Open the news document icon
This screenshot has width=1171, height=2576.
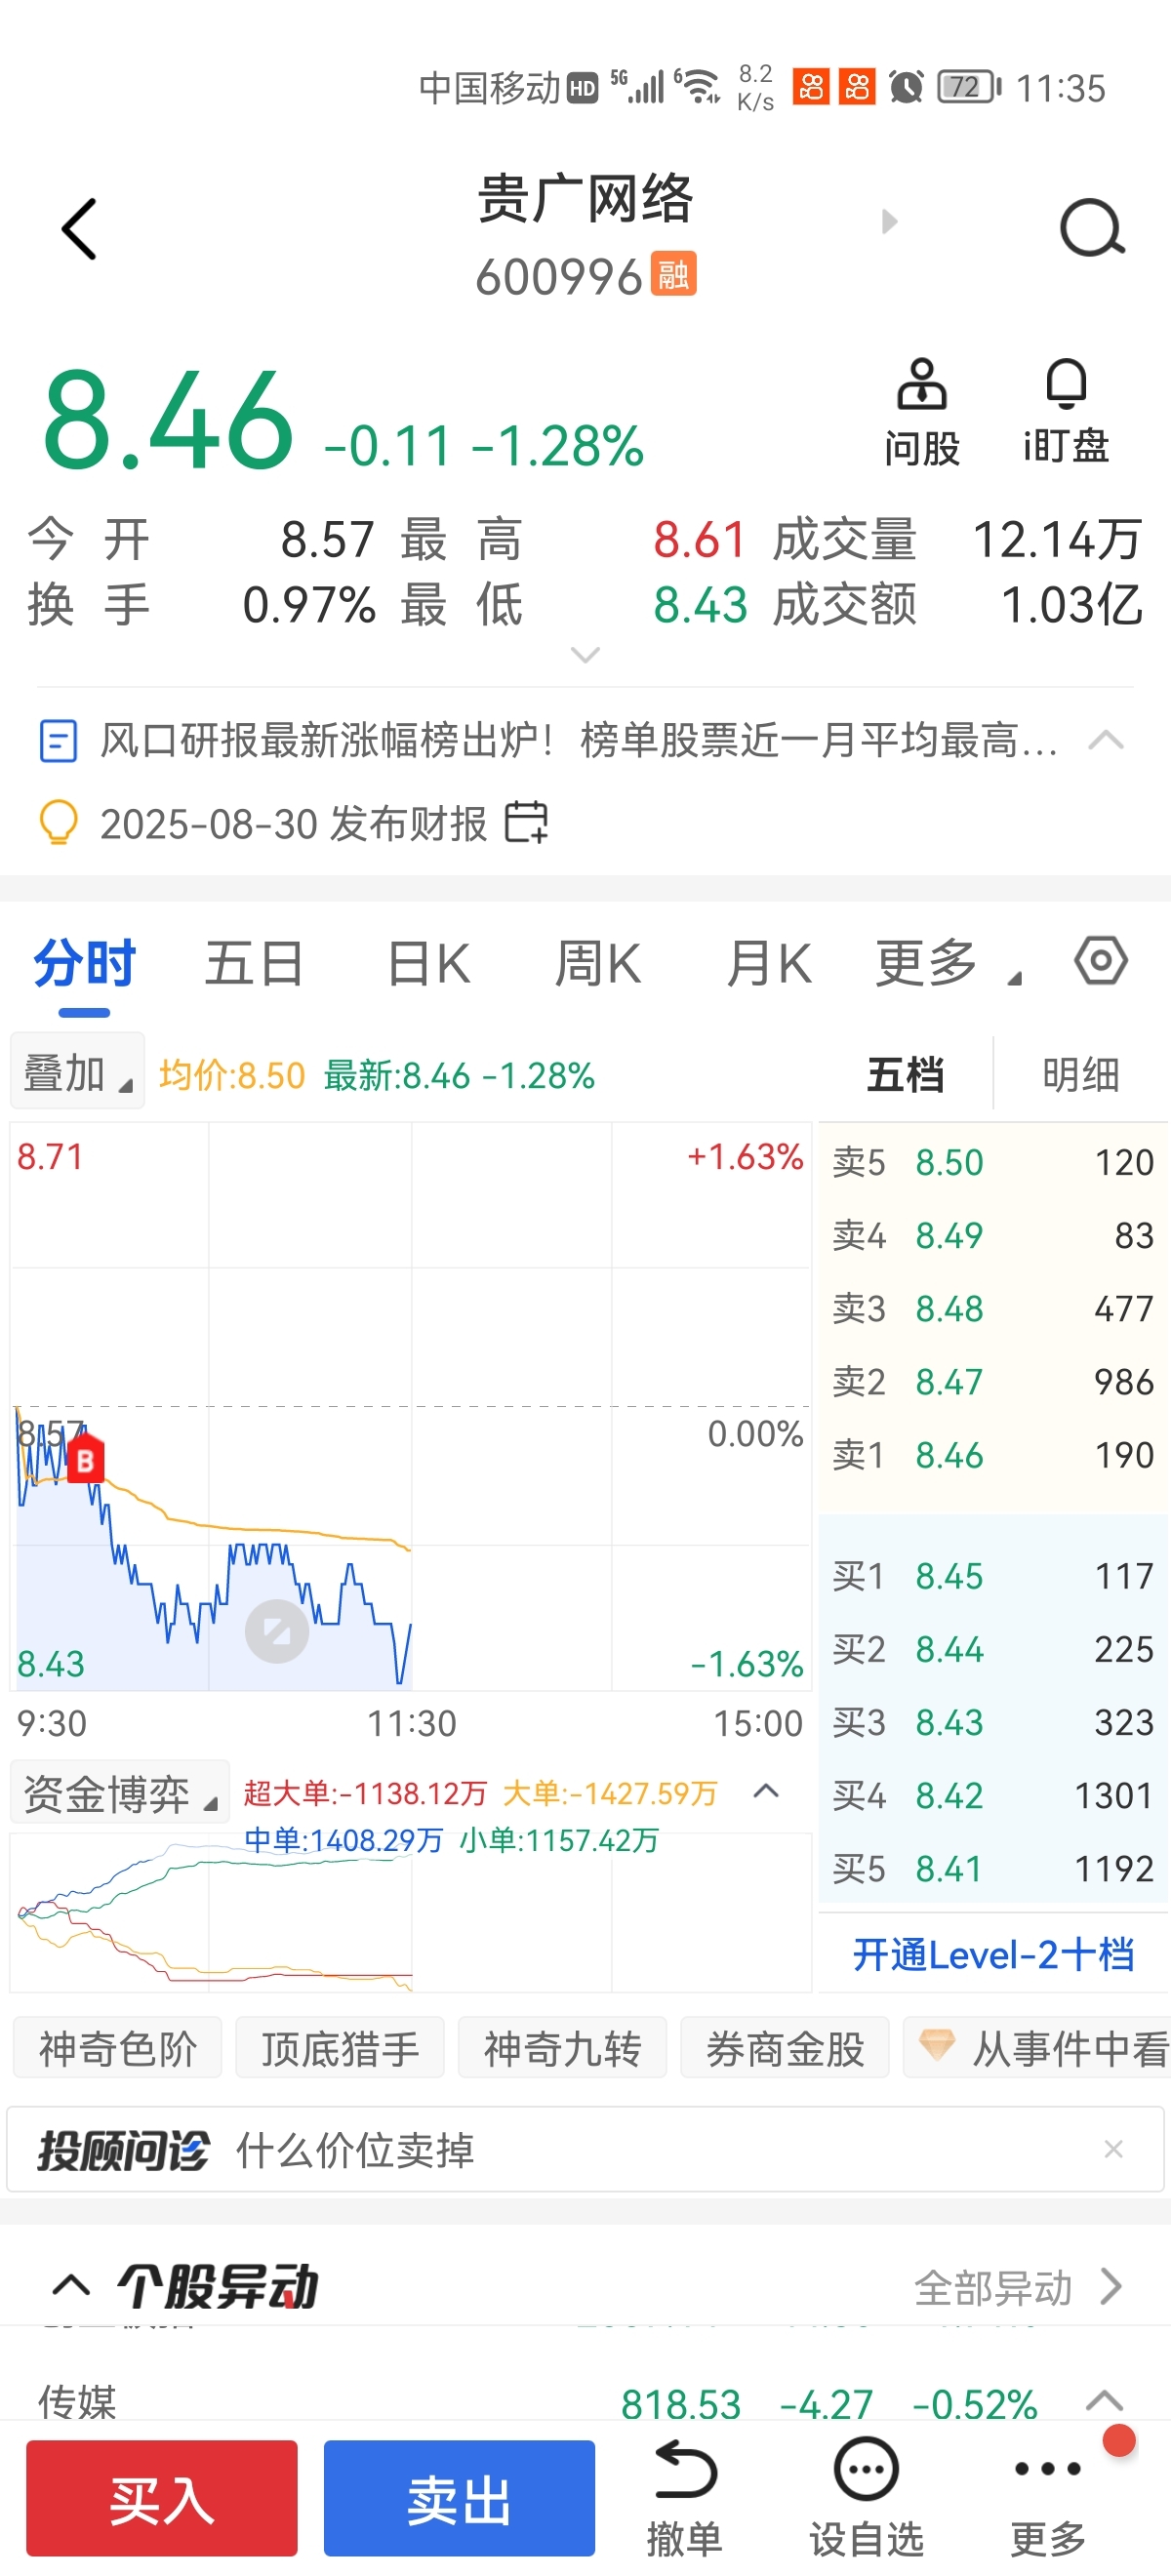click(58, 741)
